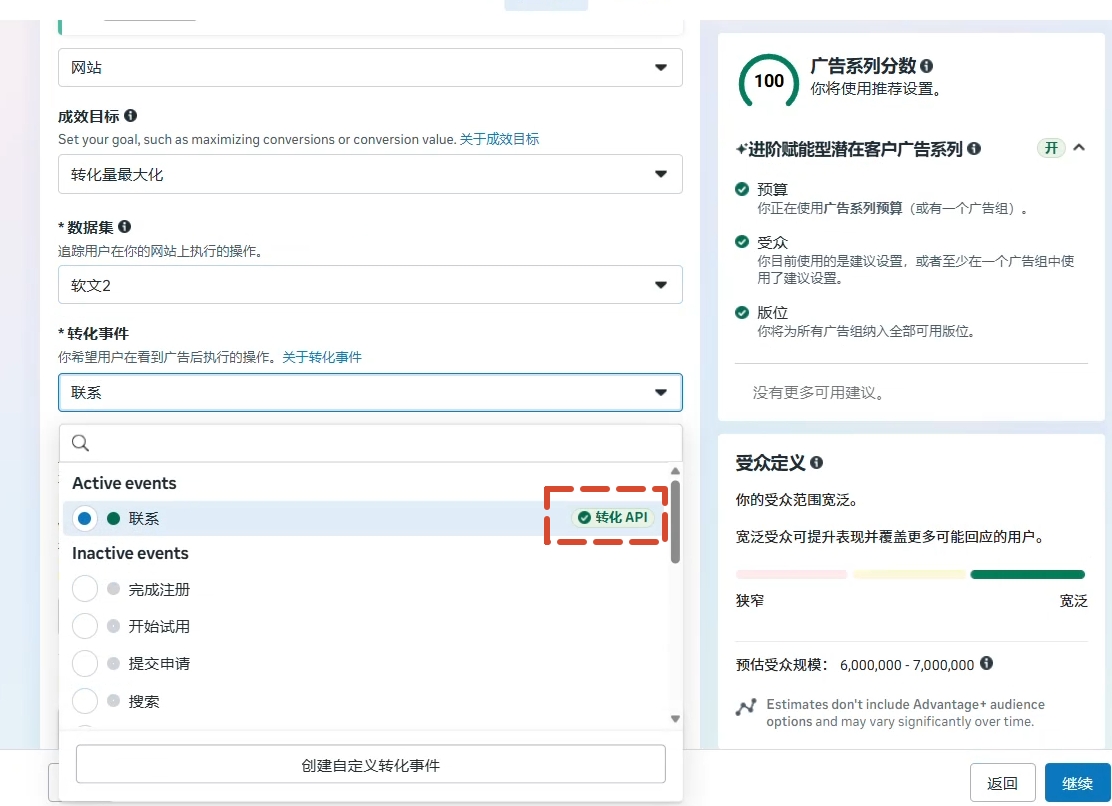Open the 关于成效目标 link
The image size is (1112, 806).
point(499,139)
